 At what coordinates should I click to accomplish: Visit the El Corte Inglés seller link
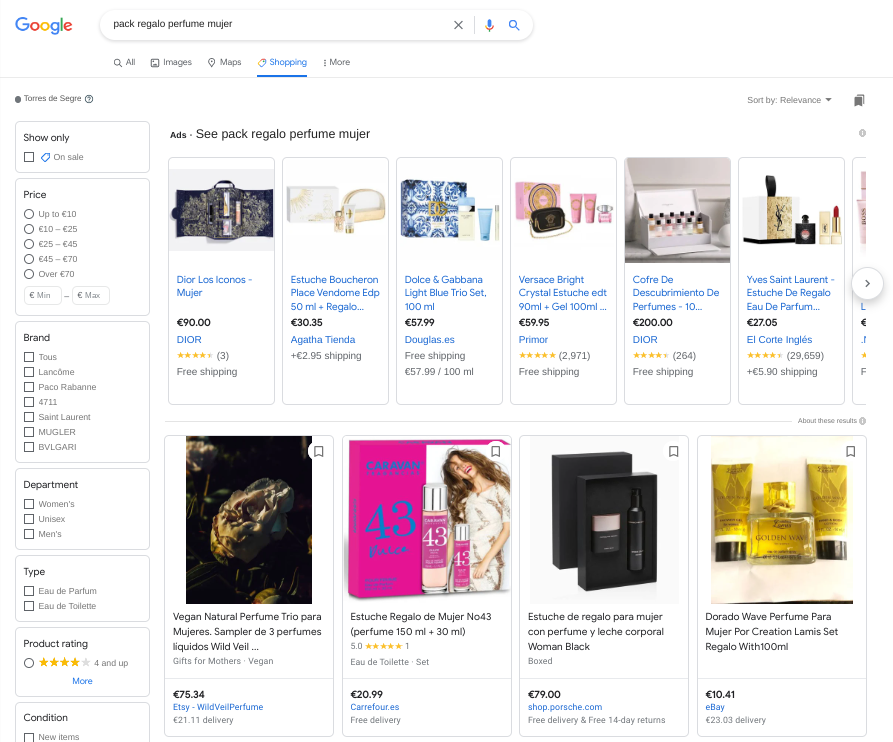click(x=779, y=339)
